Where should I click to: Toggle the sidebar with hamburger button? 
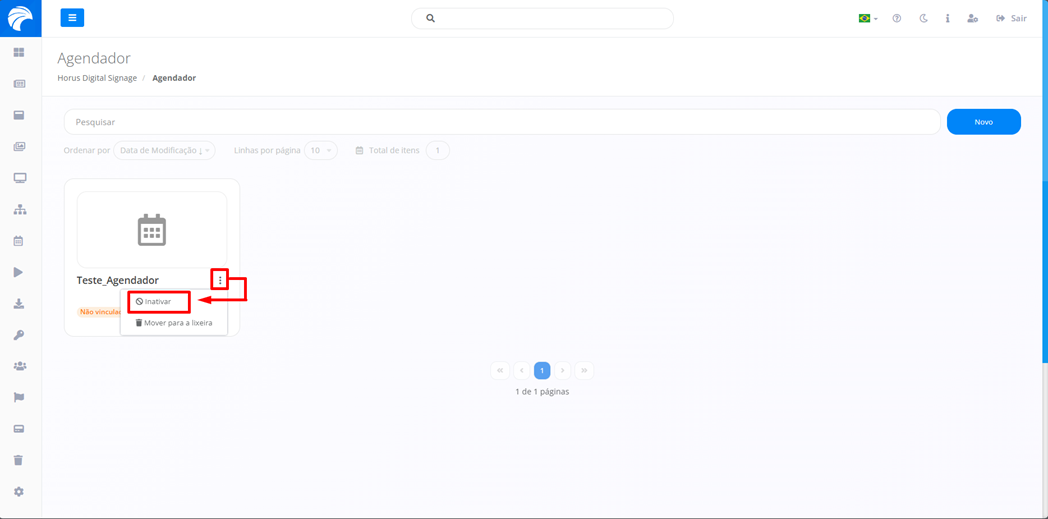[72, 18]
